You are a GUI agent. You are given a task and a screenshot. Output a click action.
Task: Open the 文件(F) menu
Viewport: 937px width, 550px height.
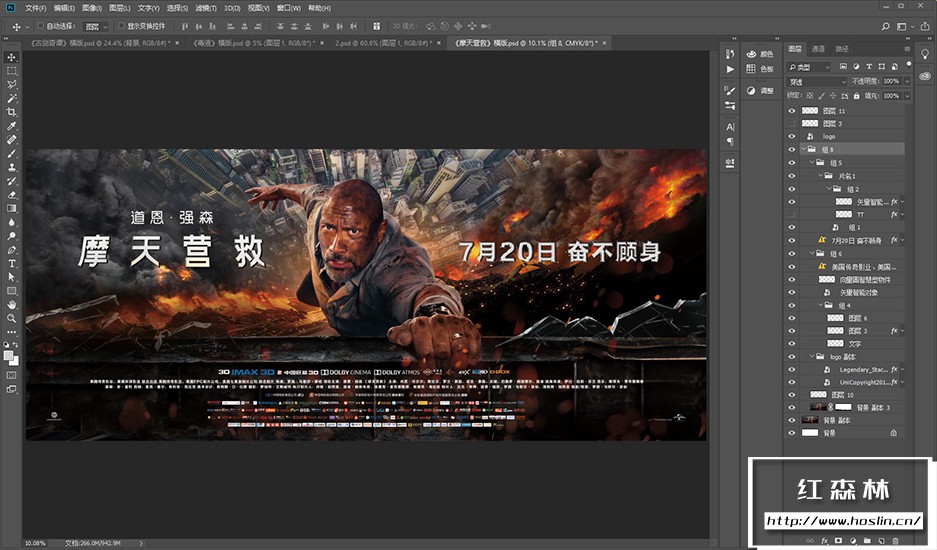tap(36, 8)
